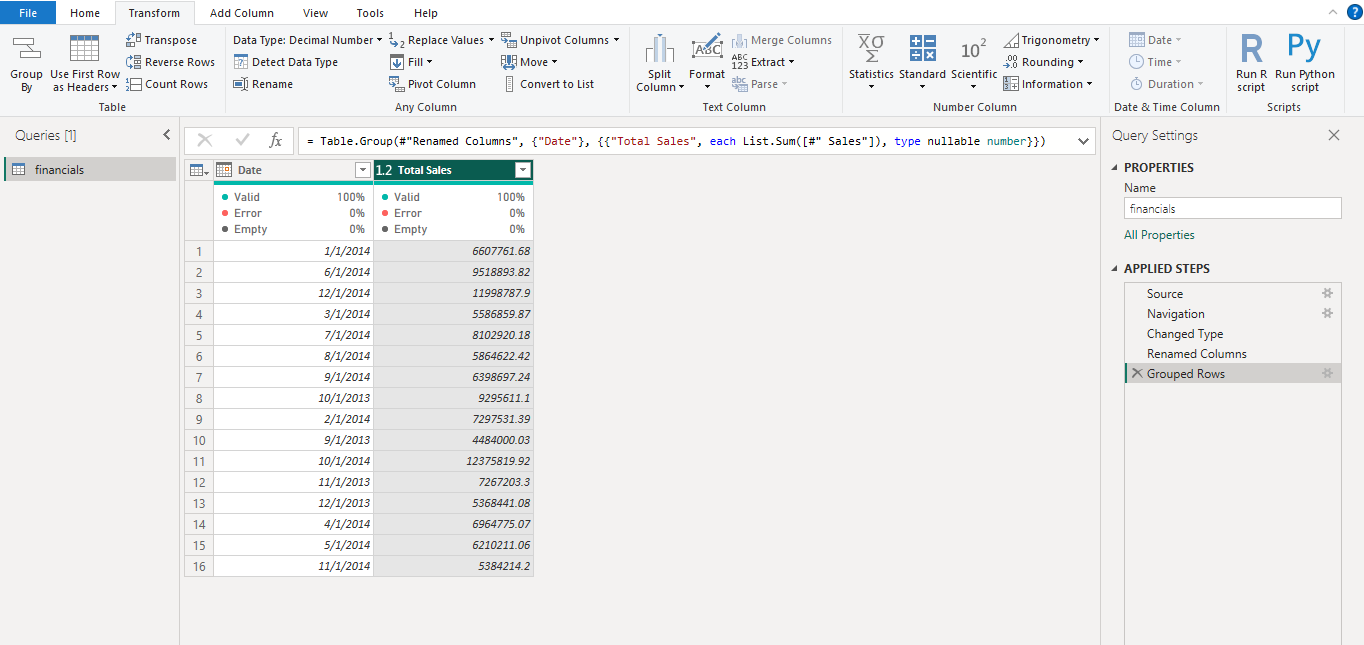
Task: Open the Extract dropdown
Action: tap(763, 62)
